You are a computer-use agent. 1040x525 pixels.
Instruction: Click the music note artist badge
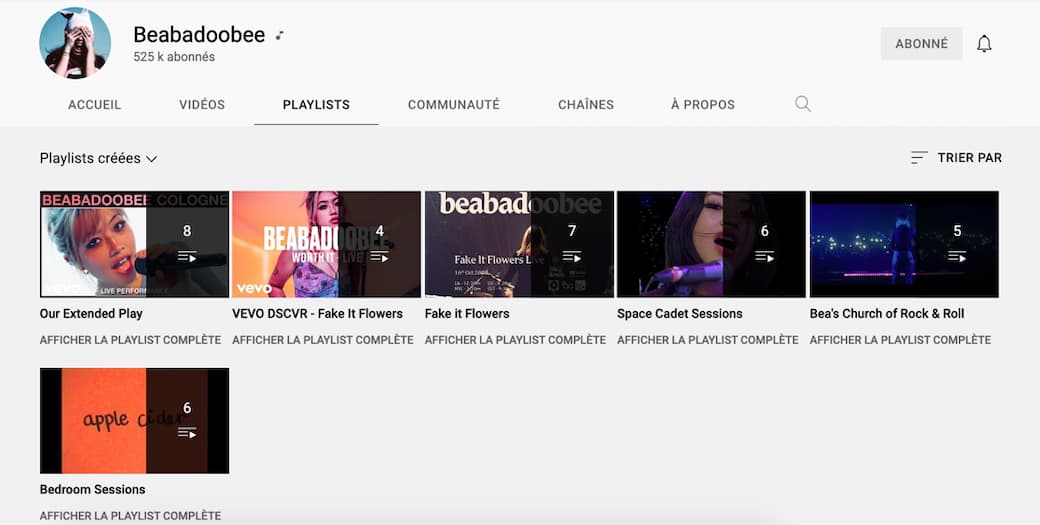(x=280, y=35)
